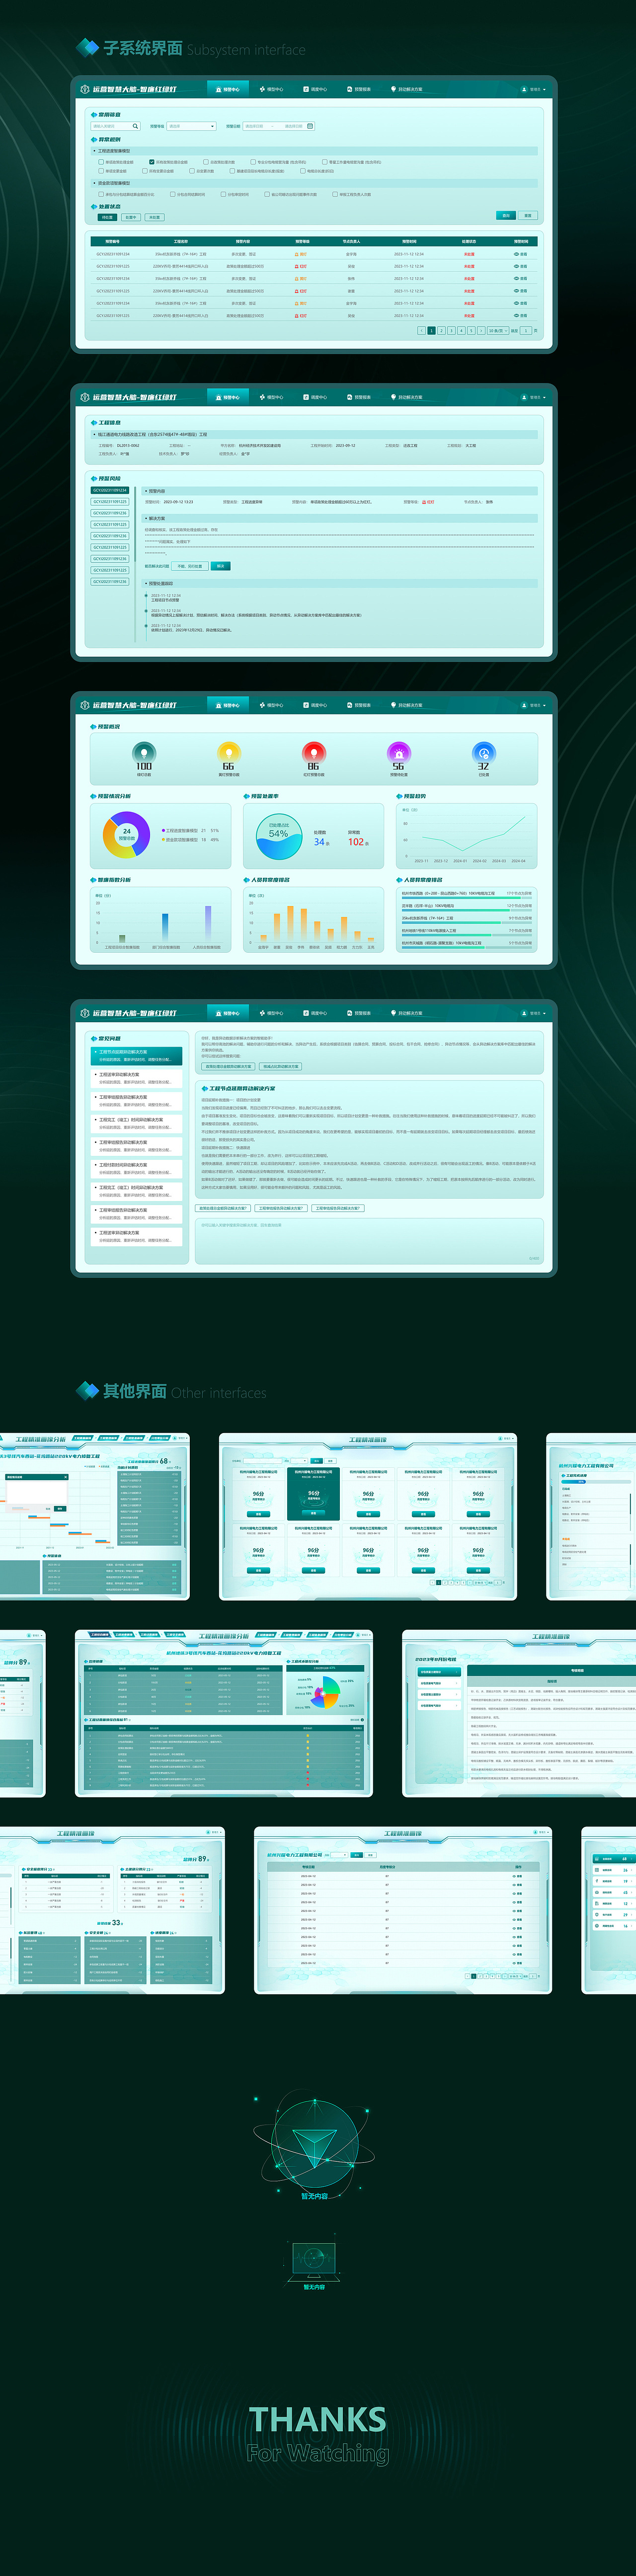Screen dimensions: 636x2576
Task: Tick the 专业分包电缆 checkbox
Action: coord(254,161)
